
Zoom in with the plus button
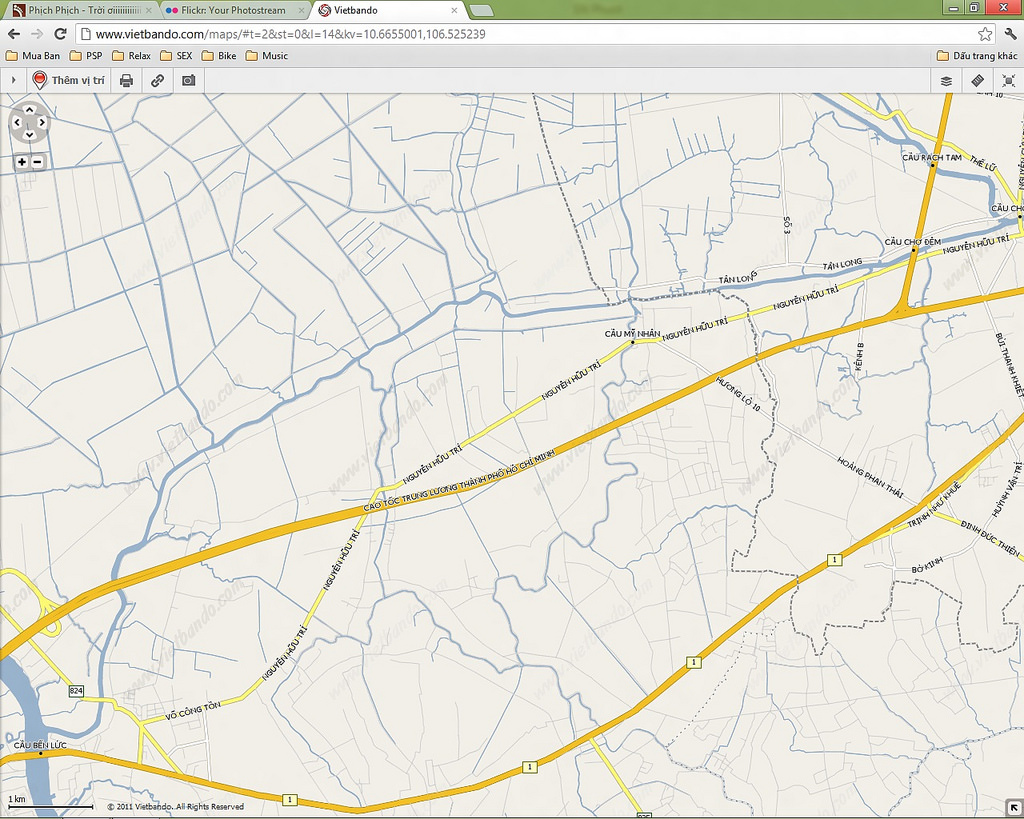(x=22, y=161)
